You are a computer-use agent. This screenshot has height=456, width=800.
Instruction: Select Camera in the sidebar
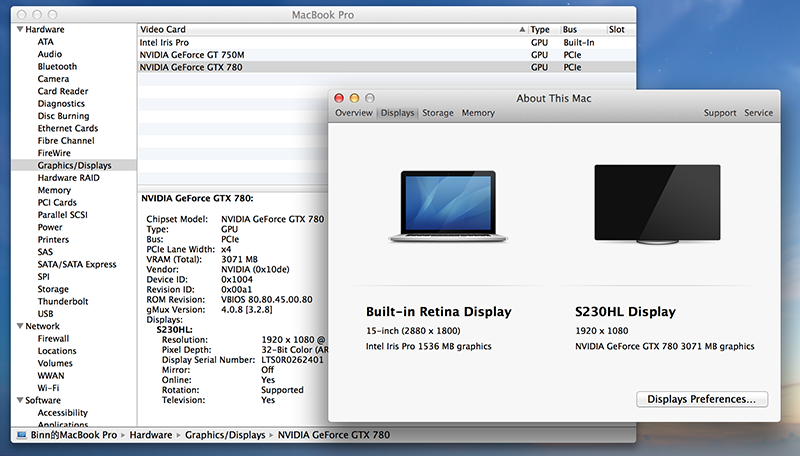(x=53, y=79)
